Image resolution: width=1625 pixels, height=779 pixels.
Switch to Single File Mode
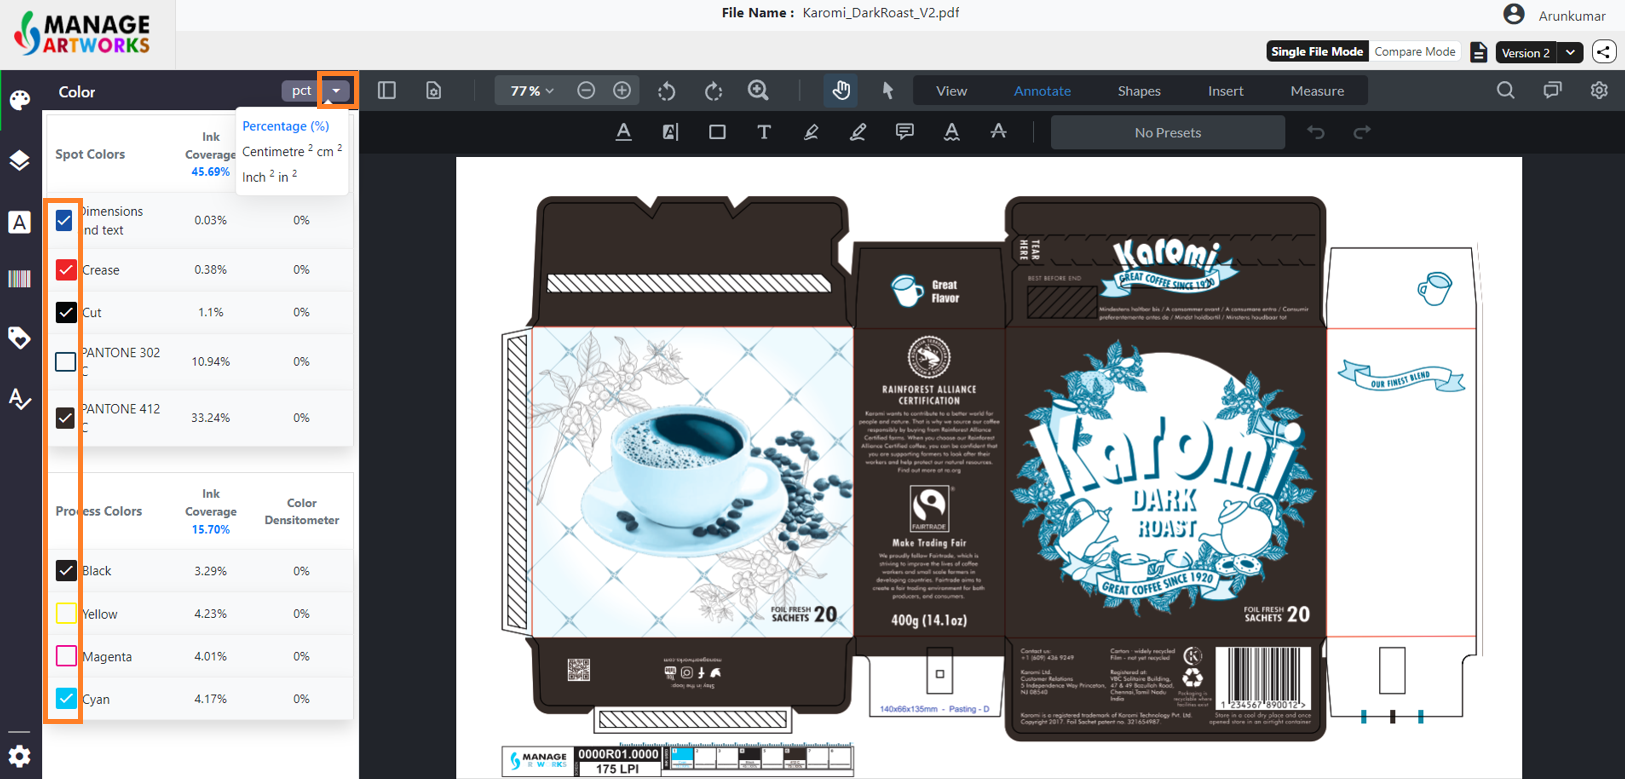pos(1317,52)
